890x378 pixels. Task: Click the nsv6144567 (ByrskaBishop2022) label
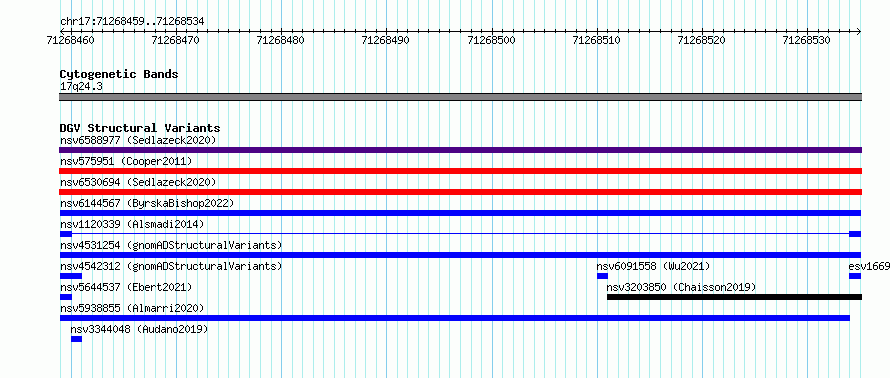[x=147, y=203]
